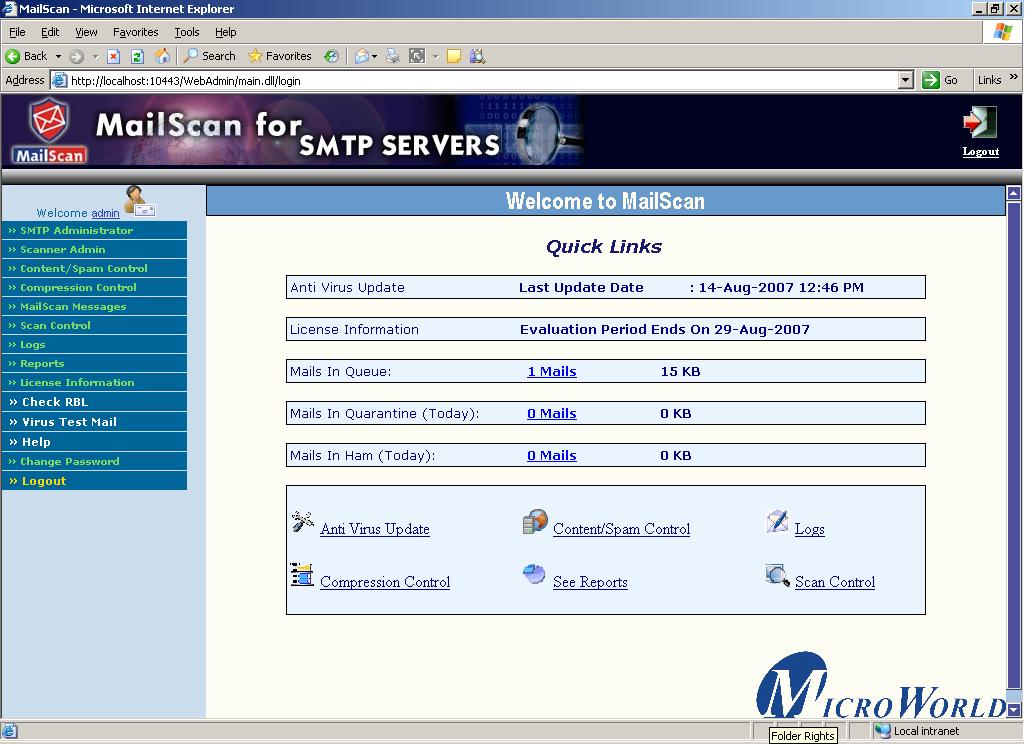Refresh the page using the Refresh icon
Image resolution: width=1026 pixels, height=744 pixels.
(137, 56)
